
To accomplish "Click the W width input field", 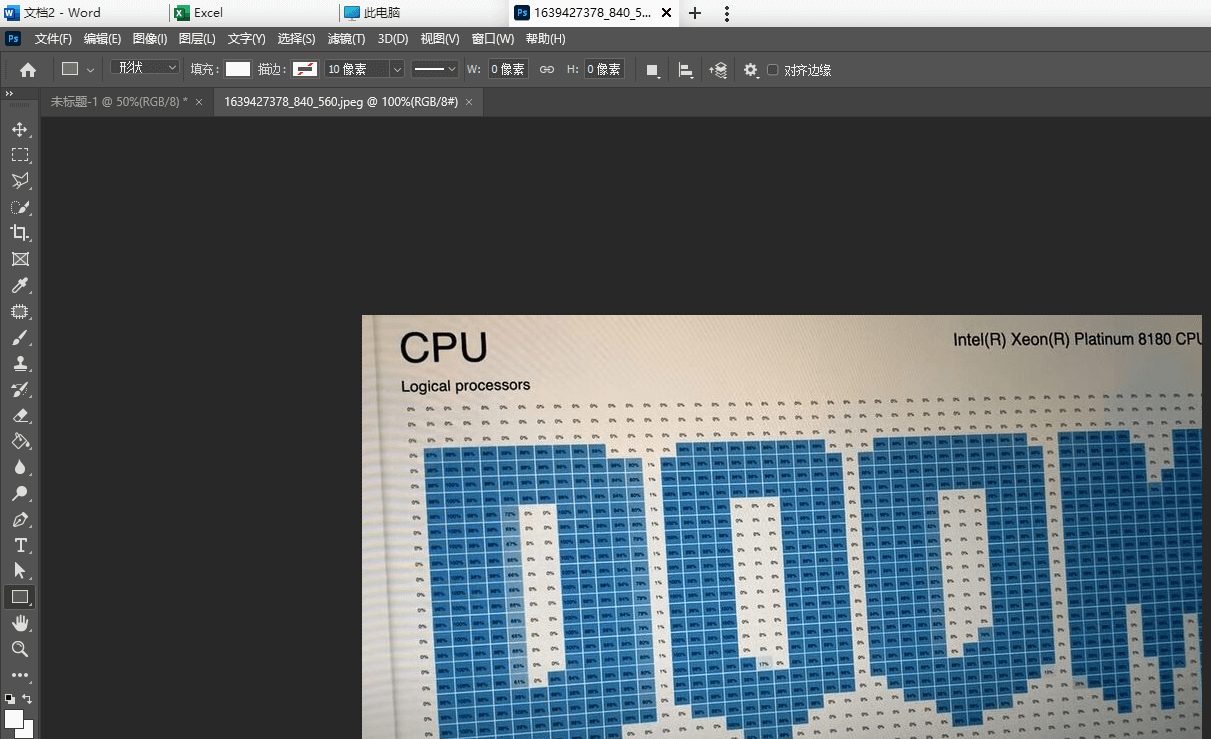I will (508, 70).
